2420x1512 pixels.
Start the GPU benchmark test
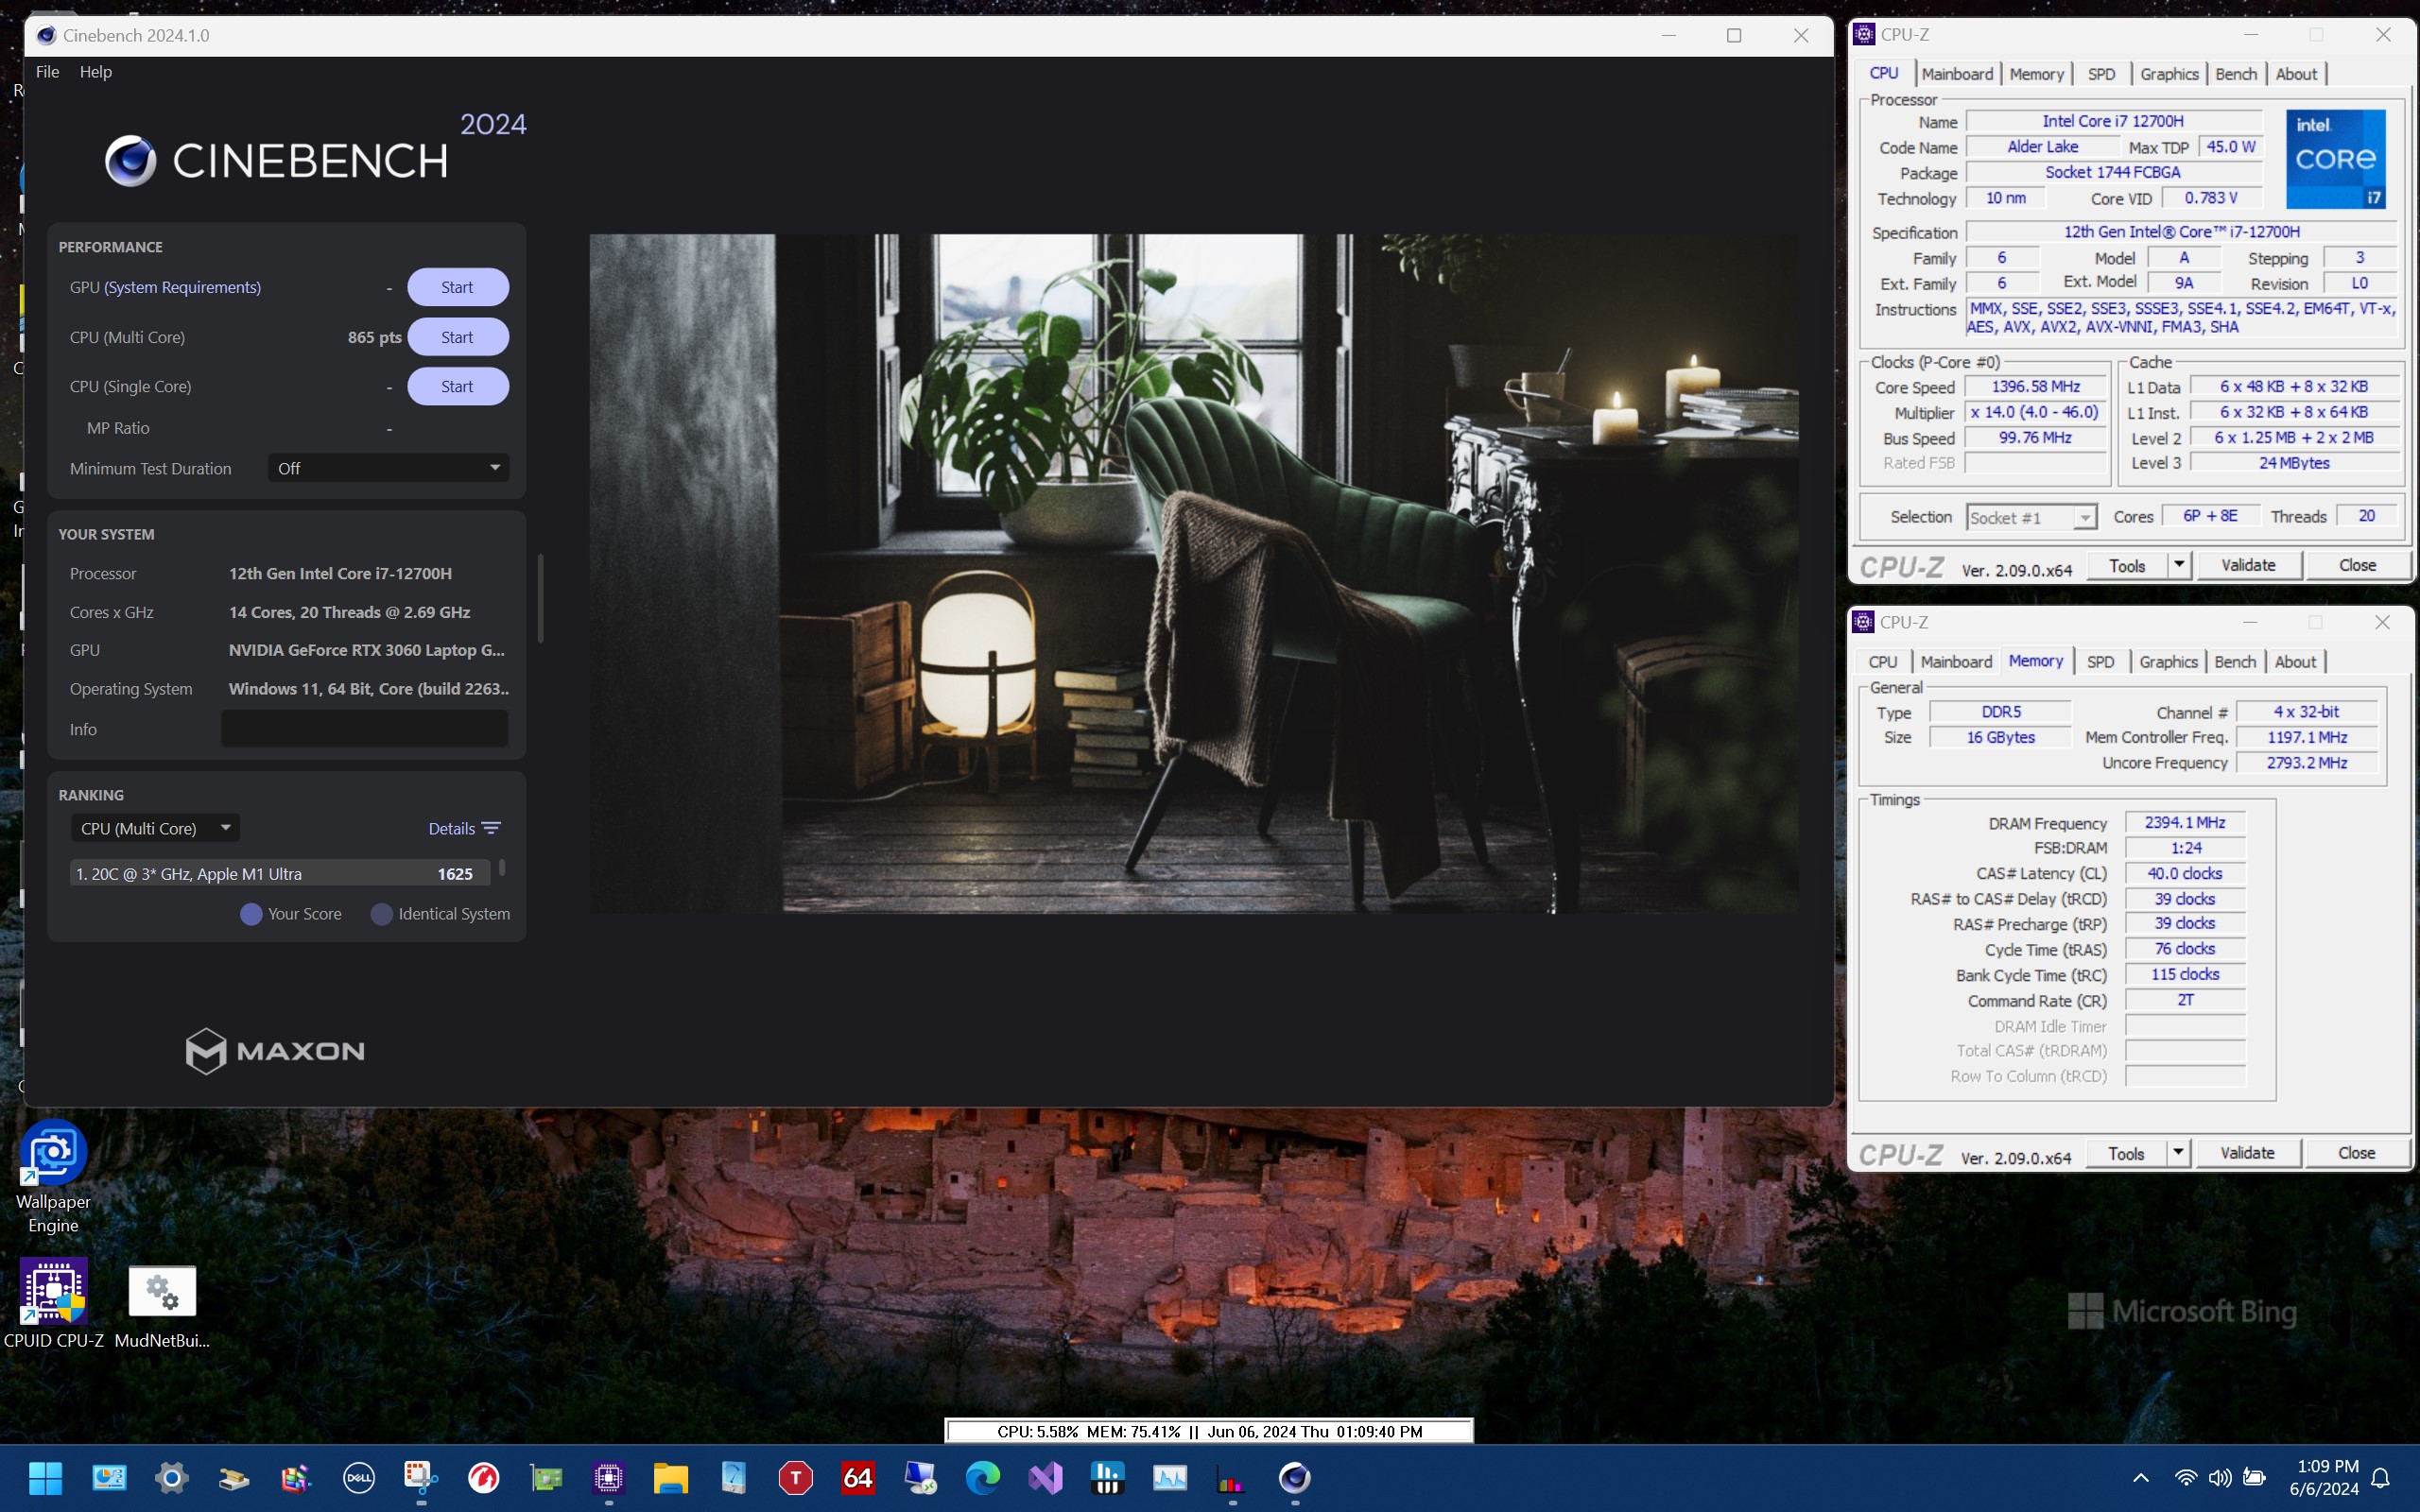click(457, 287)
